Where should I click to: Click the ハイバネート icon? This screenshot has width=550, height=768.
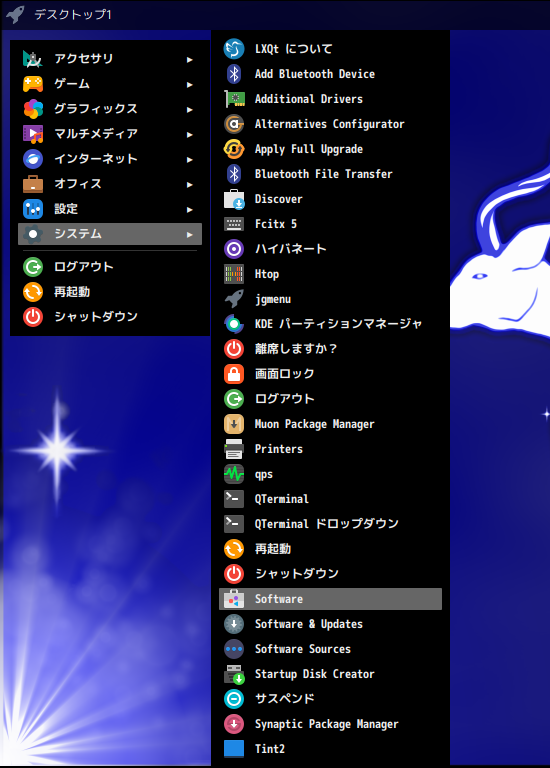click(234, 249)
